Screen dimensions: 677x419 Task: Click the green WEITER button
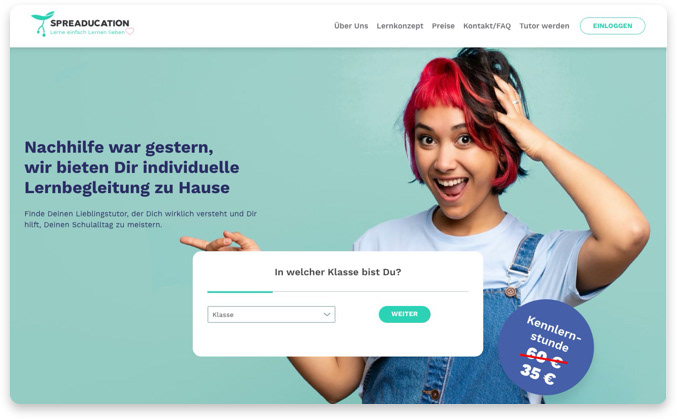pos(405,314)
